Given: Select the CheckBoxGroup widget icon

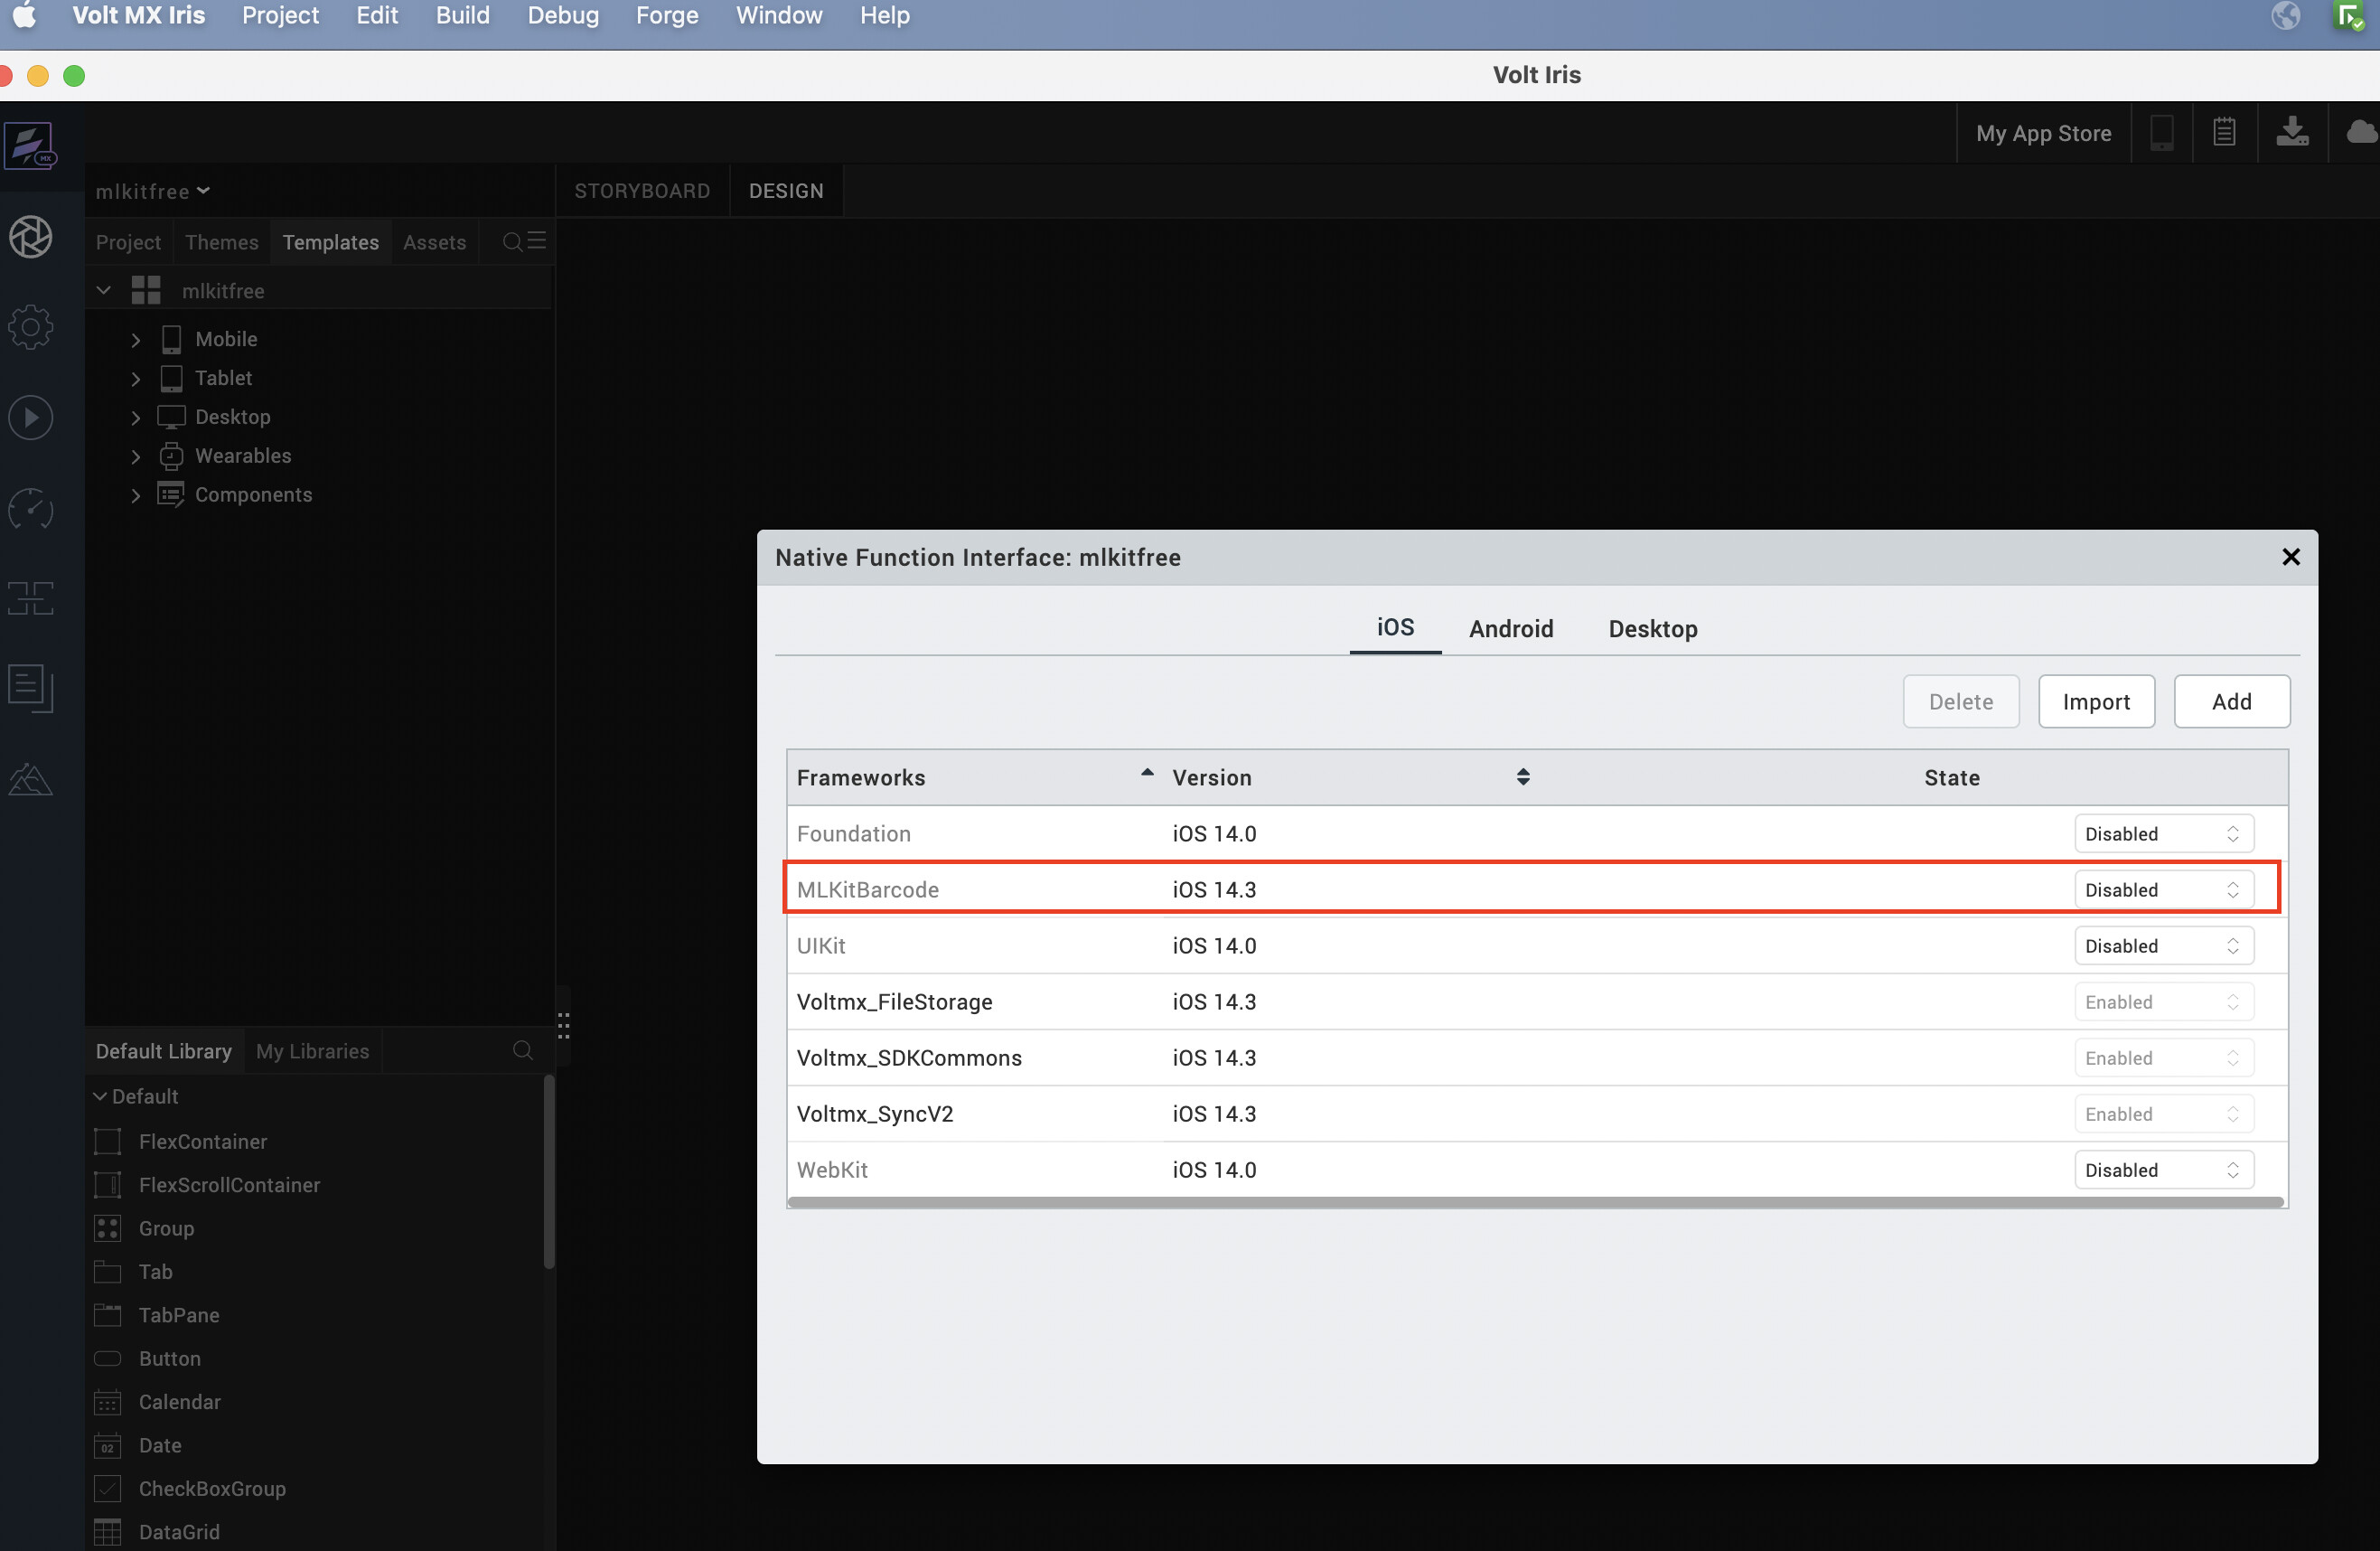Looking at the screenshot, I should coord(107,1488).
